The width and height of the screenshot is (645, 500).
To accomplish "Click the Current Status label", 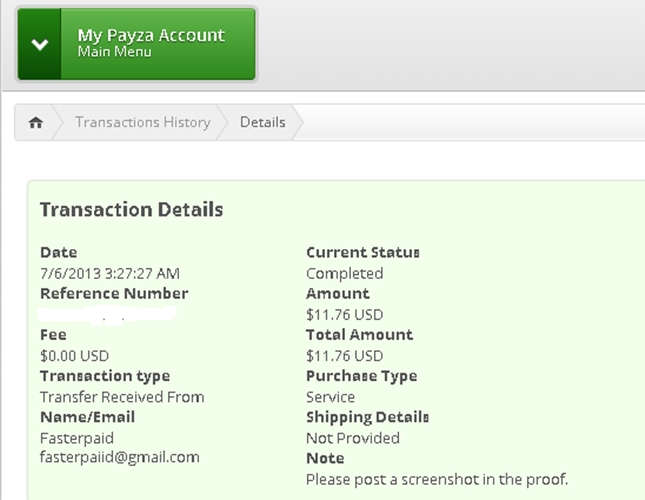I will [x=362, y=252].
